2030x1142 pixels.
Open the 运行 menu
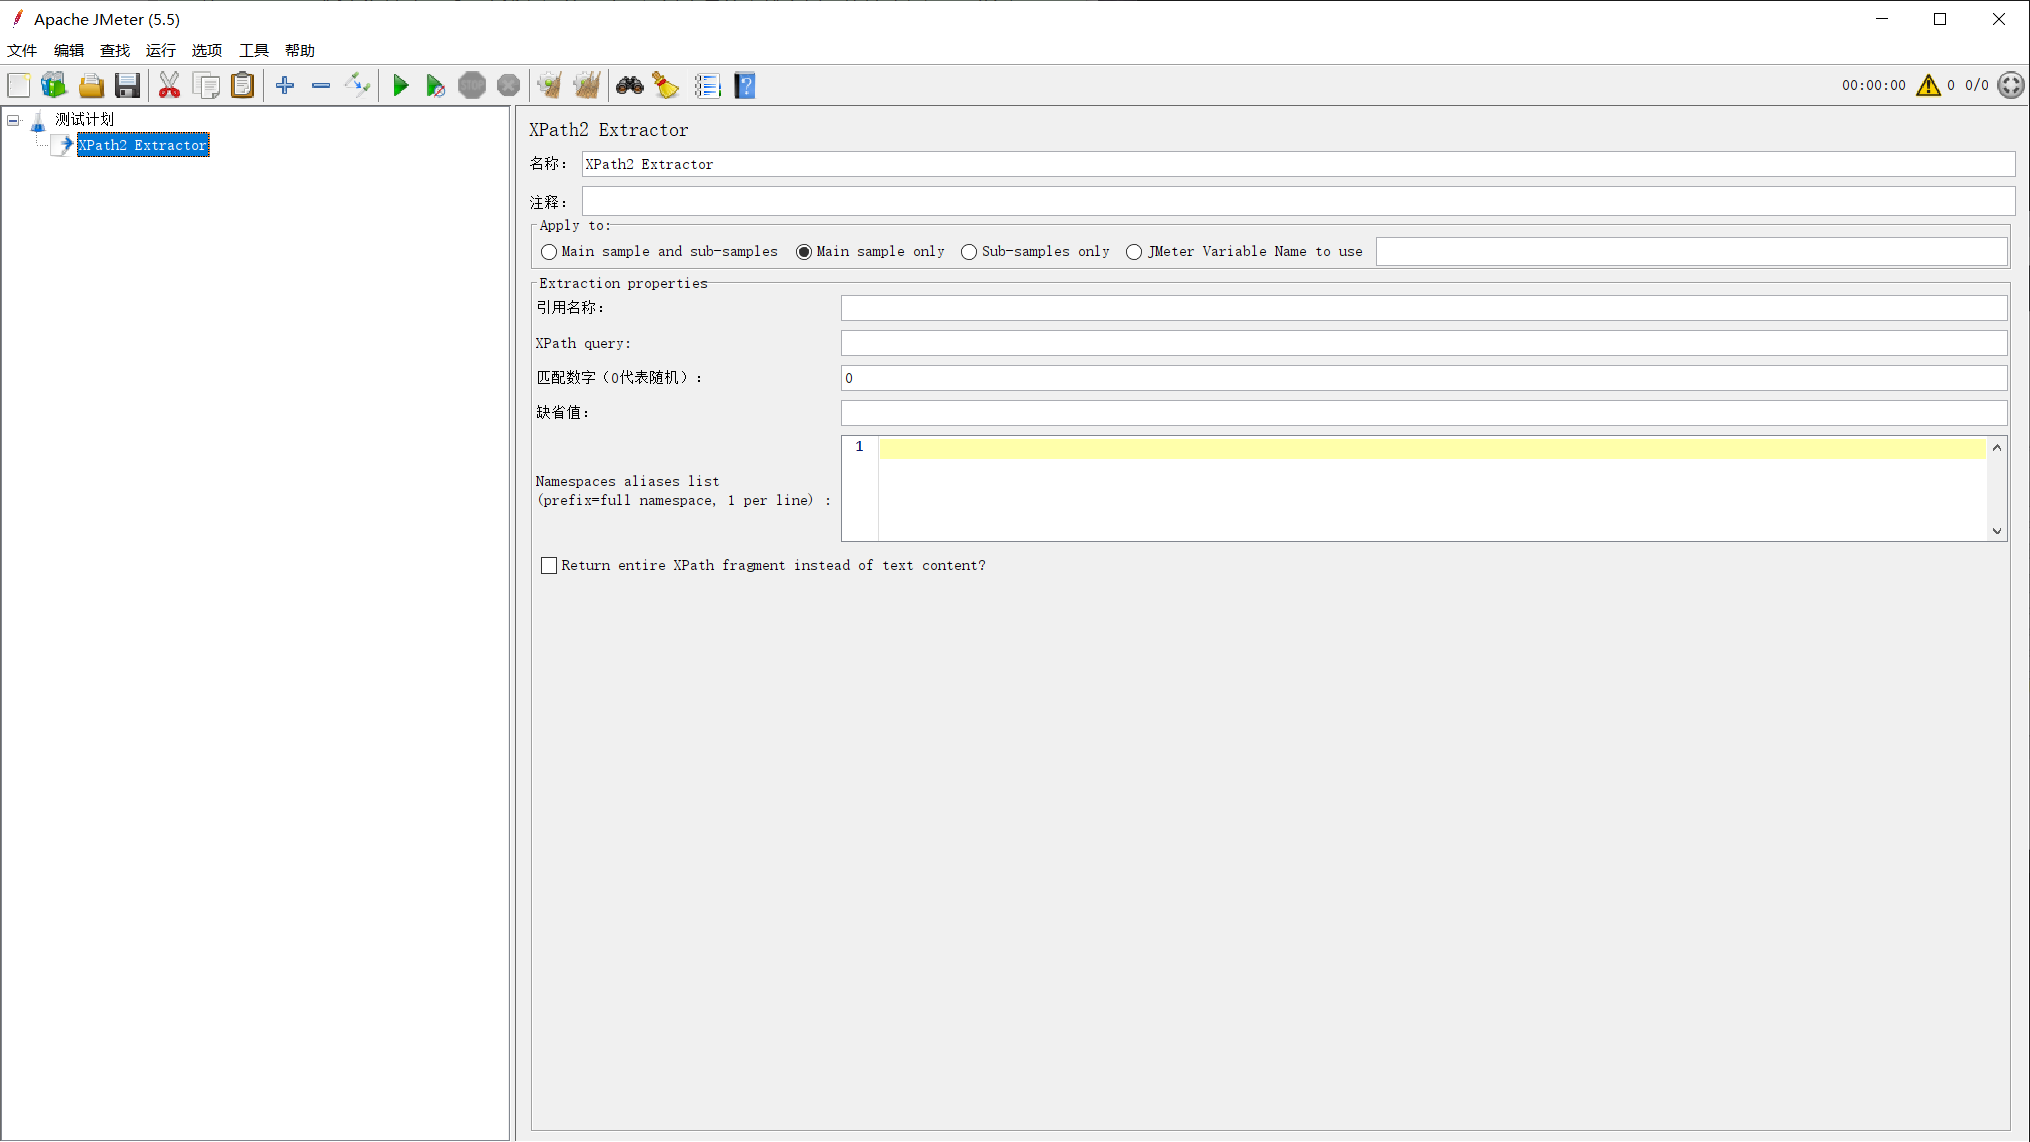pos(160,50)
